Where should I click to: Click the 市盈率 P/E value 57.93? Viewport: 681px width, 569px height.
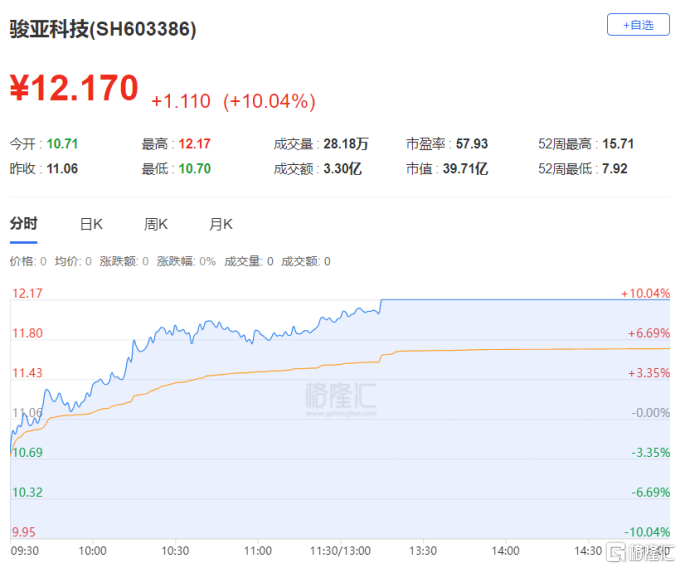click(x=472, y=144)
